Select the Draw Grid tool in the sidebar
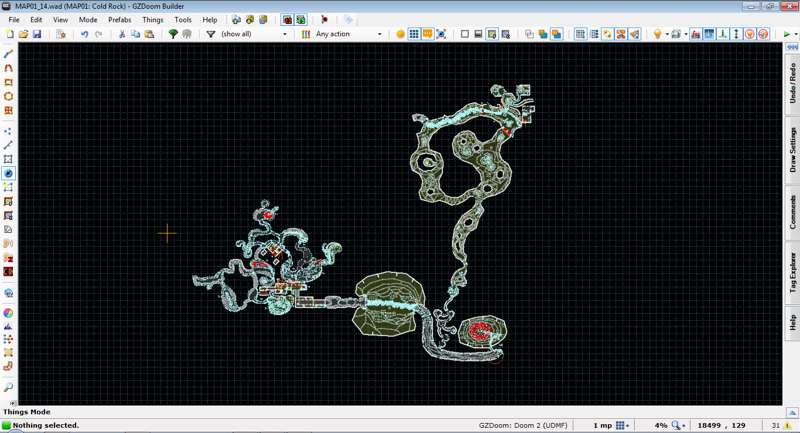Image resolution: width=800 pixels, height=433 pixels. [8, 110]
